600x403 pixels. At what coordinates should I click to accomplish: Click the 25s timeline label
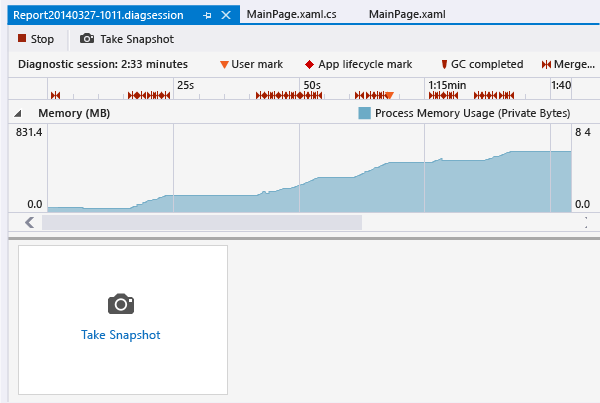point(186,85)
